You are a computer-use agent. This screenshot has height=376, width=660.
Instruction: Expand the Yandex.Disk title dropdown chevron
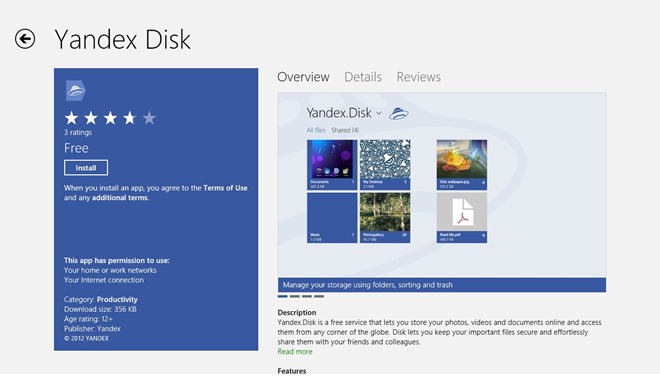(x=379, y=113)
